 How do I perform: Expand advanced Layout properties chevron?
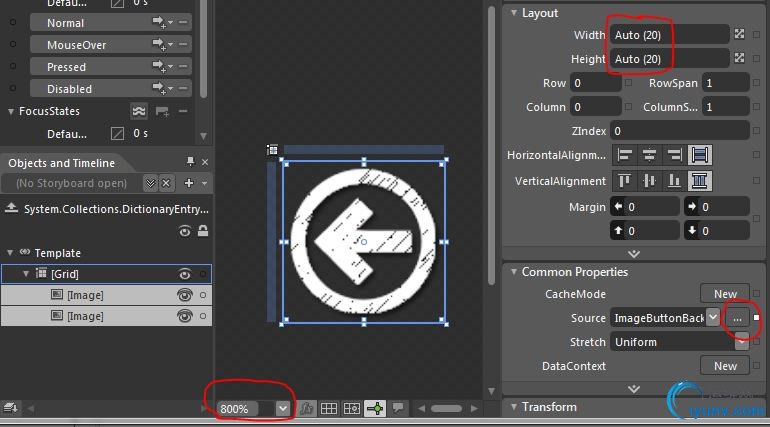[634, 254]
